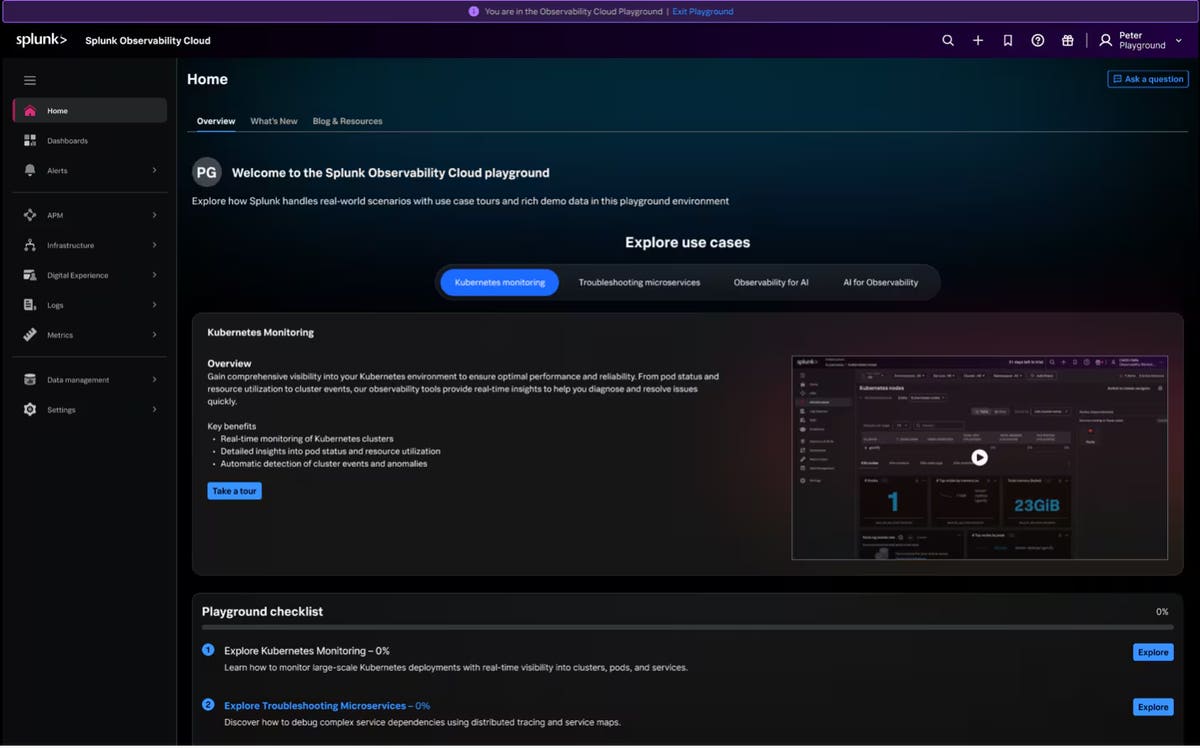Click Splunk Observability Cloud title text
1200x749 pixels.
tap(148, 41)
